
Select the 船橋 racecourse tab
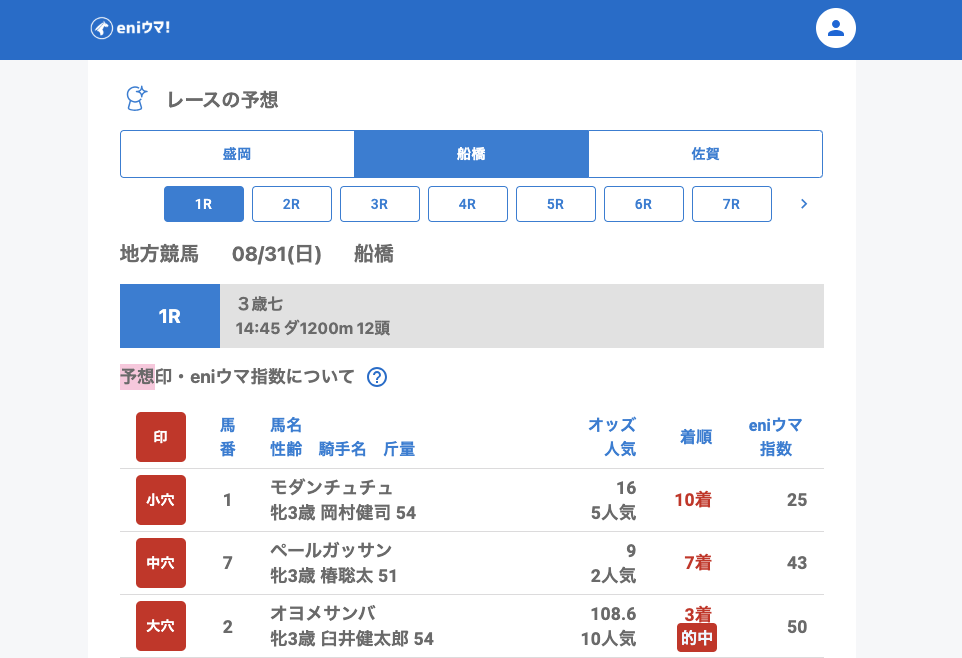[x=471, y=154]
